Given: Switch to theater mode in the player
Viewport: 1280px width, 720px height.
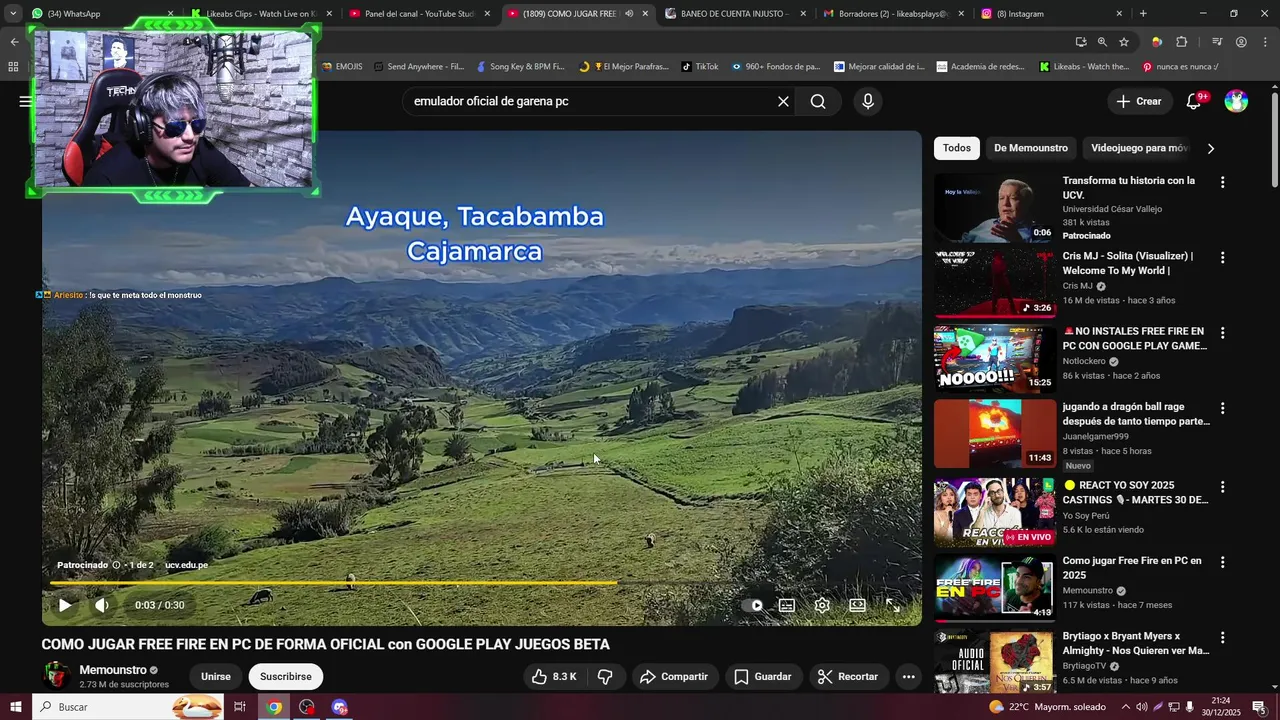Looking at the screenshot, I should tap(857, 605).
